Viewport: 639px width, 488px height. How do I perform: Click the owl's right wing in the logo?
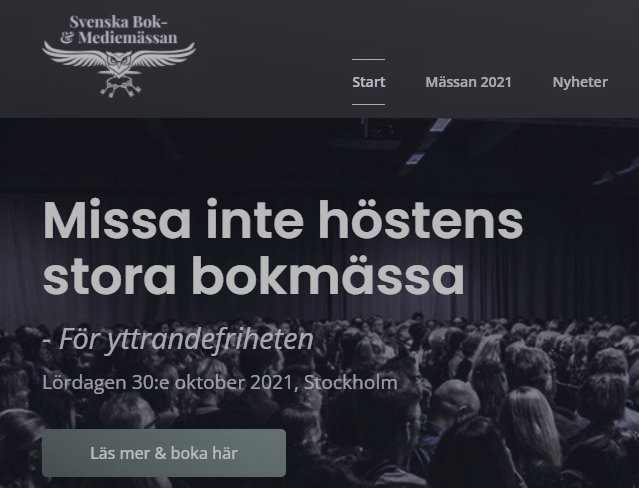(x=164, y=55)
